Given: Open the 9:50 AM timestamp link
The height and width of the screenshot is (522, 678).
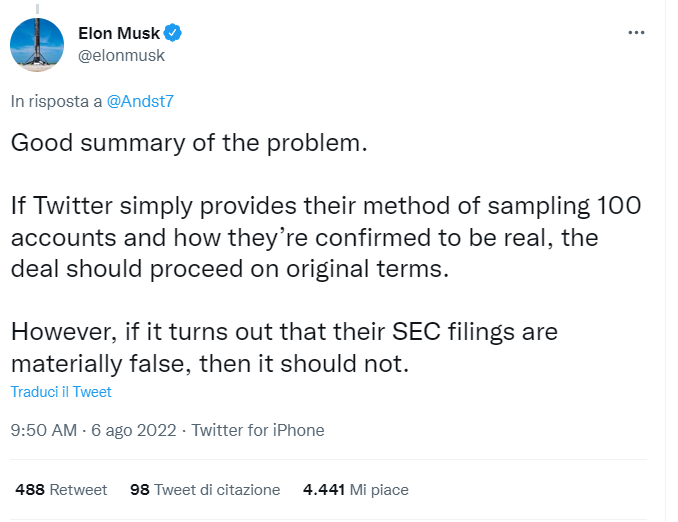Looking at the screenshot, I should (43, 431).
